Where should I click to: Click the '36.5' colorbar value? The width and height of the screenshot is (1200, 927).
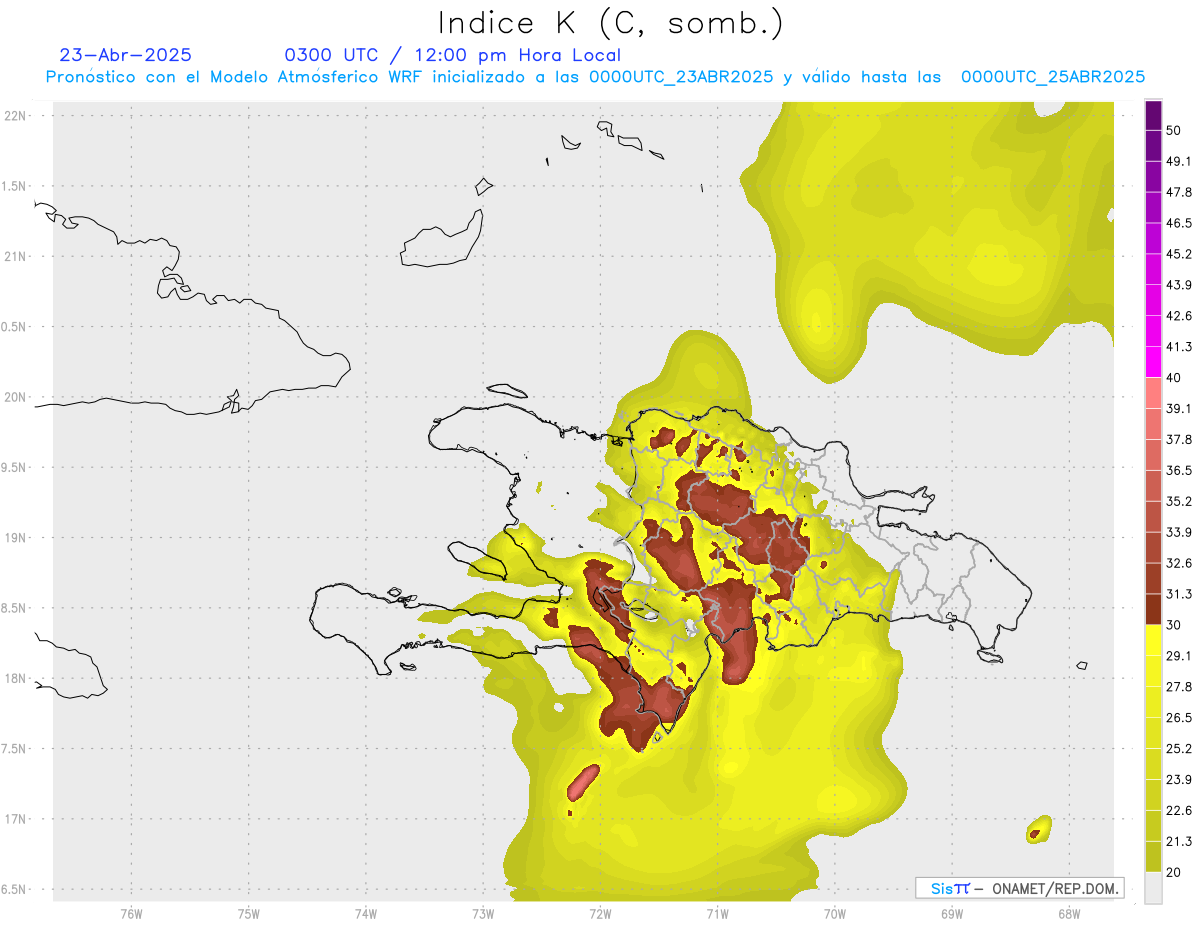1179,470
